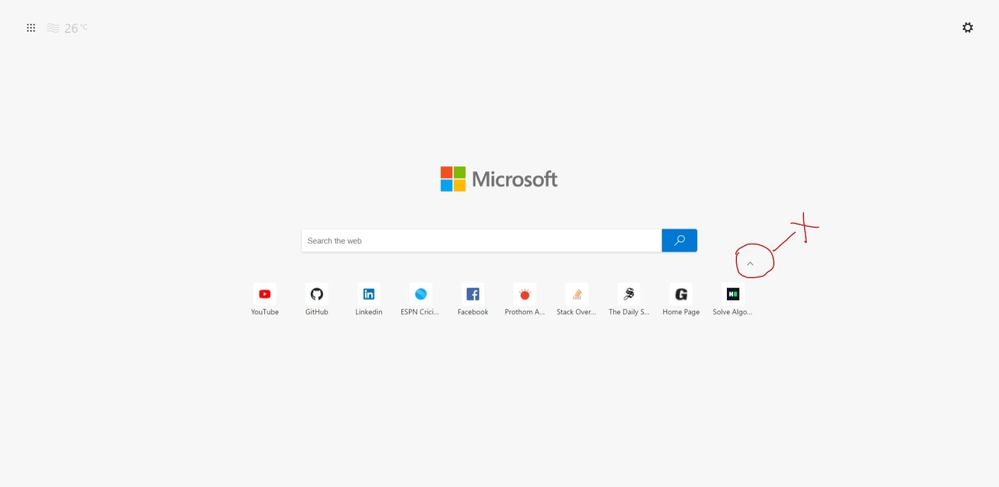
Task: Open the ESPN Cricinfo quick link tile
Action: pyautogui.click(x=420, y=300)
